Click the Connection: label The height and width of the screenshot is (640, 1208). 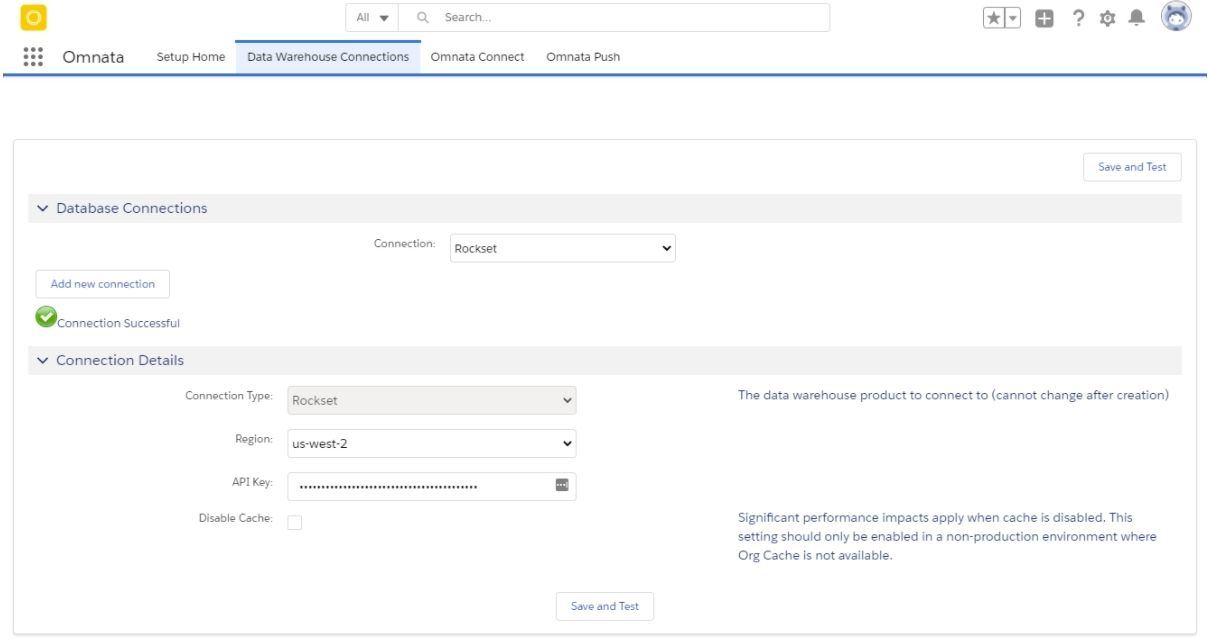(x=405, y=244)
